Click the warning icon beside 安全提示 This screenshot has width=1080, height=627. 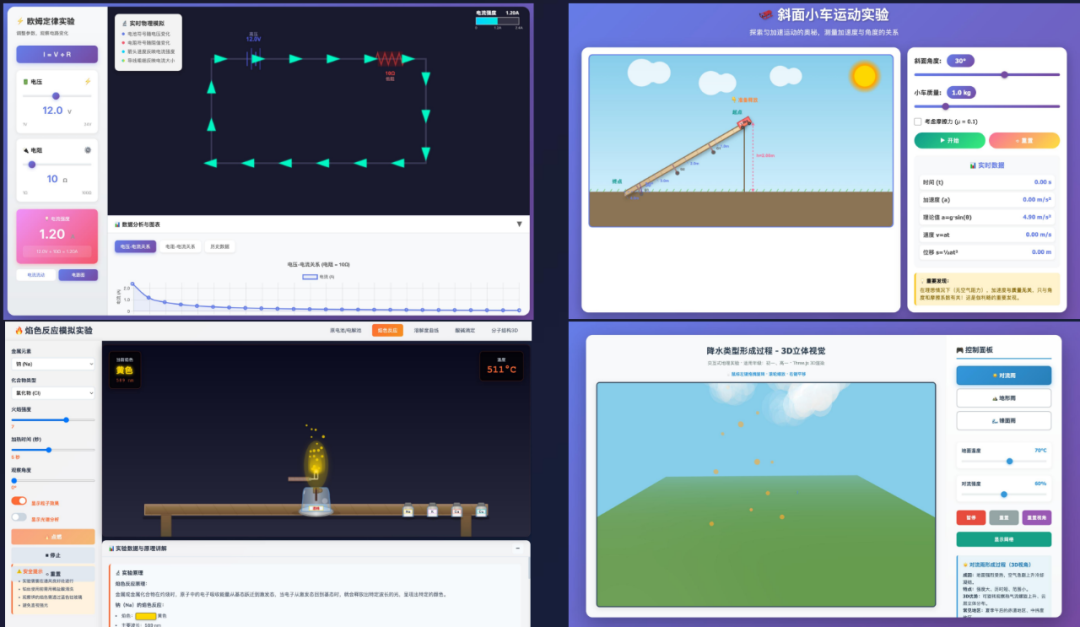[19, 571]
